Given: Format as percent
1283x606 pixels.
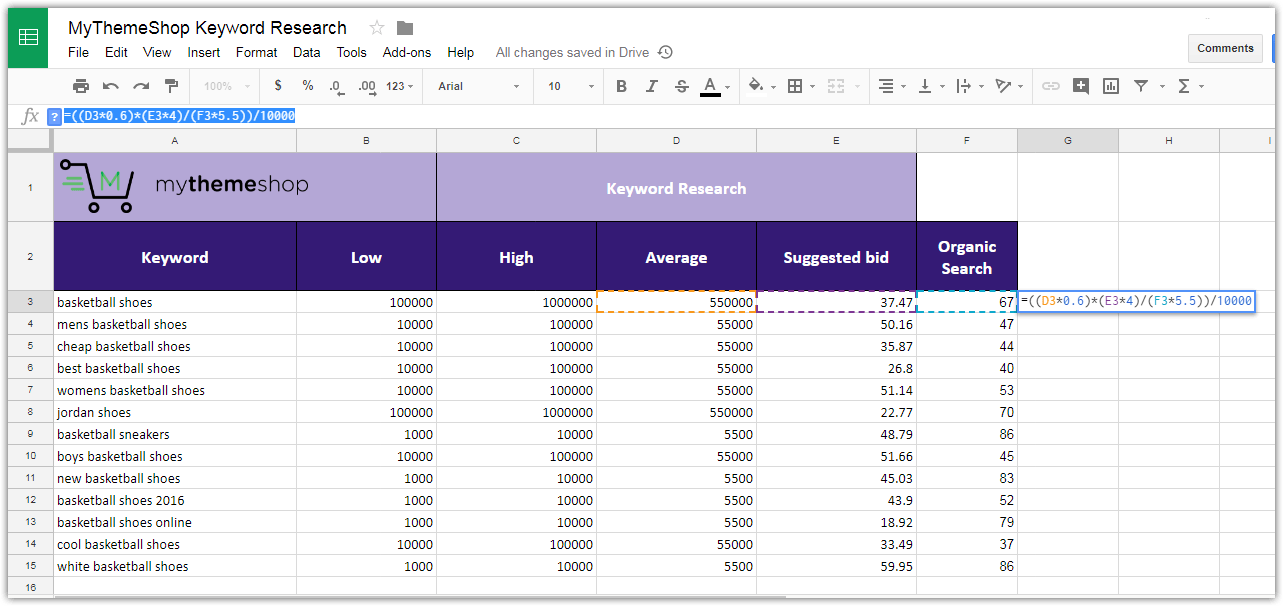Looking at the screenshot, I should pos(308,86).
